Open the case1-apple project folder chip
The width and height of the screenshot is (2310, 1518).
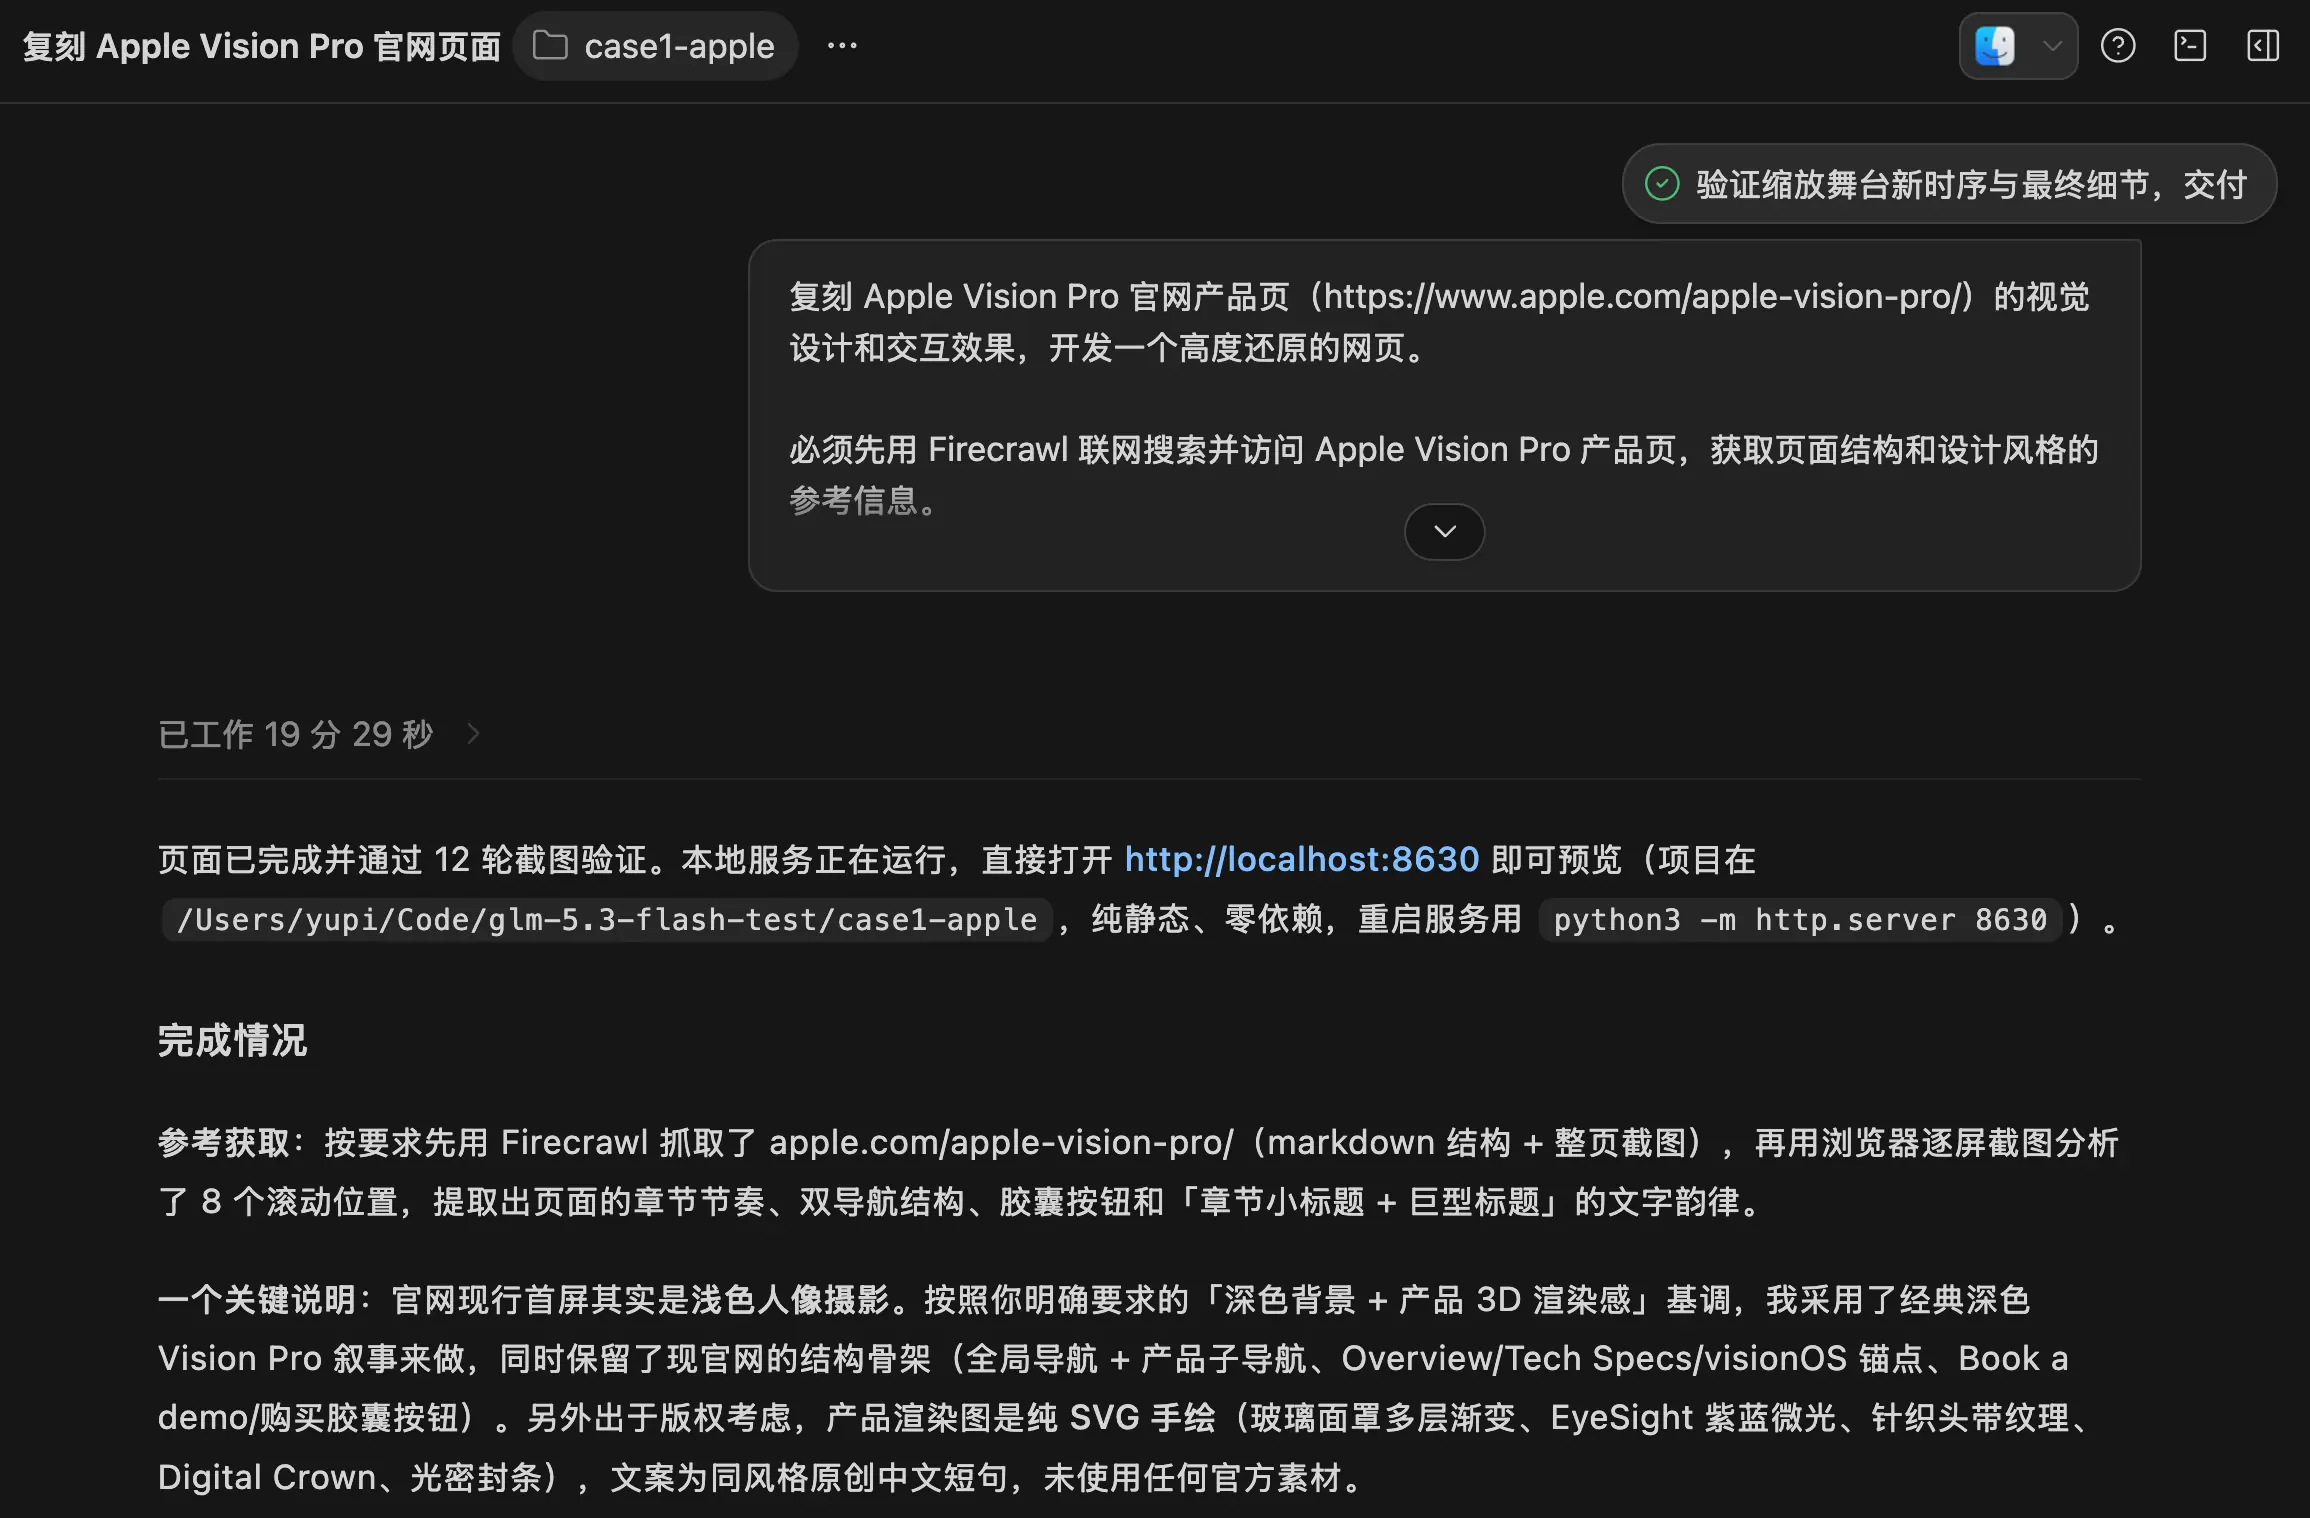click(x=655, y=46)
